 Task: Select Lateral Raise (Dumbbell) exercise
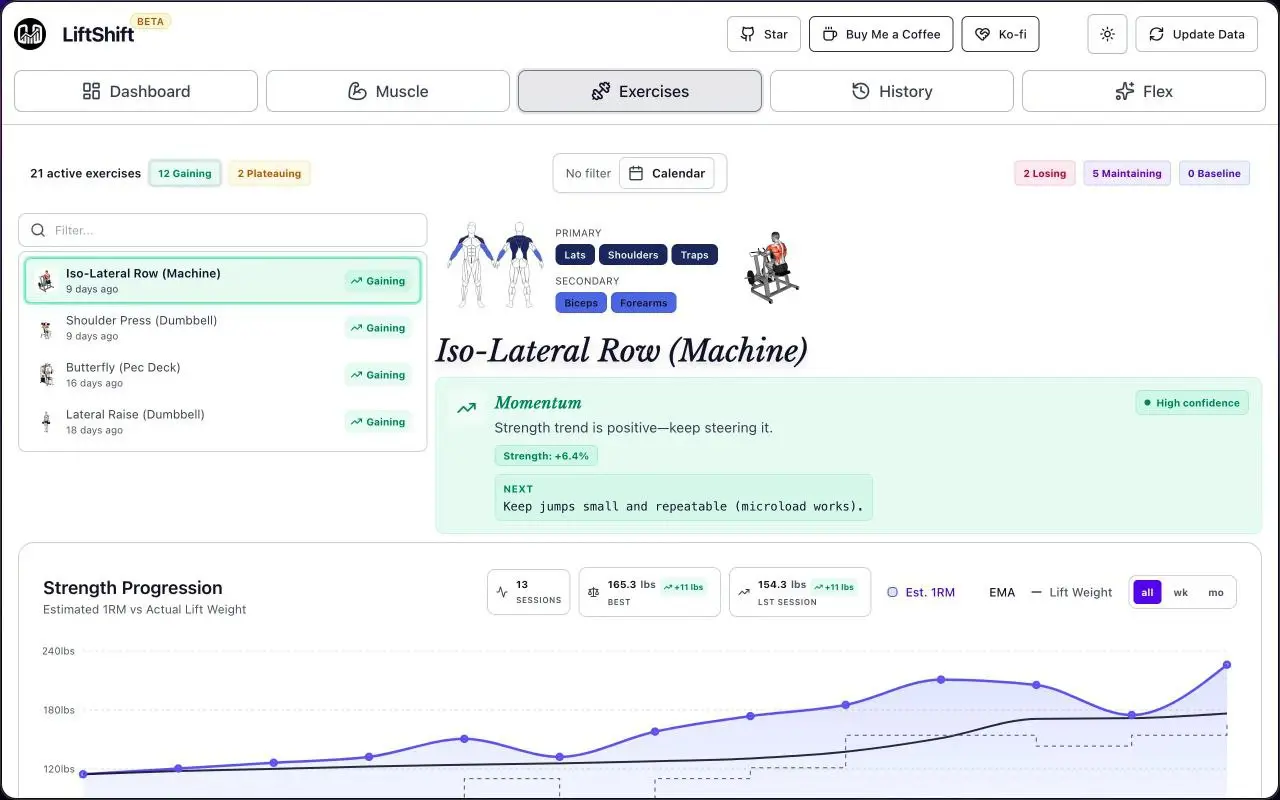tap(222, 422)
